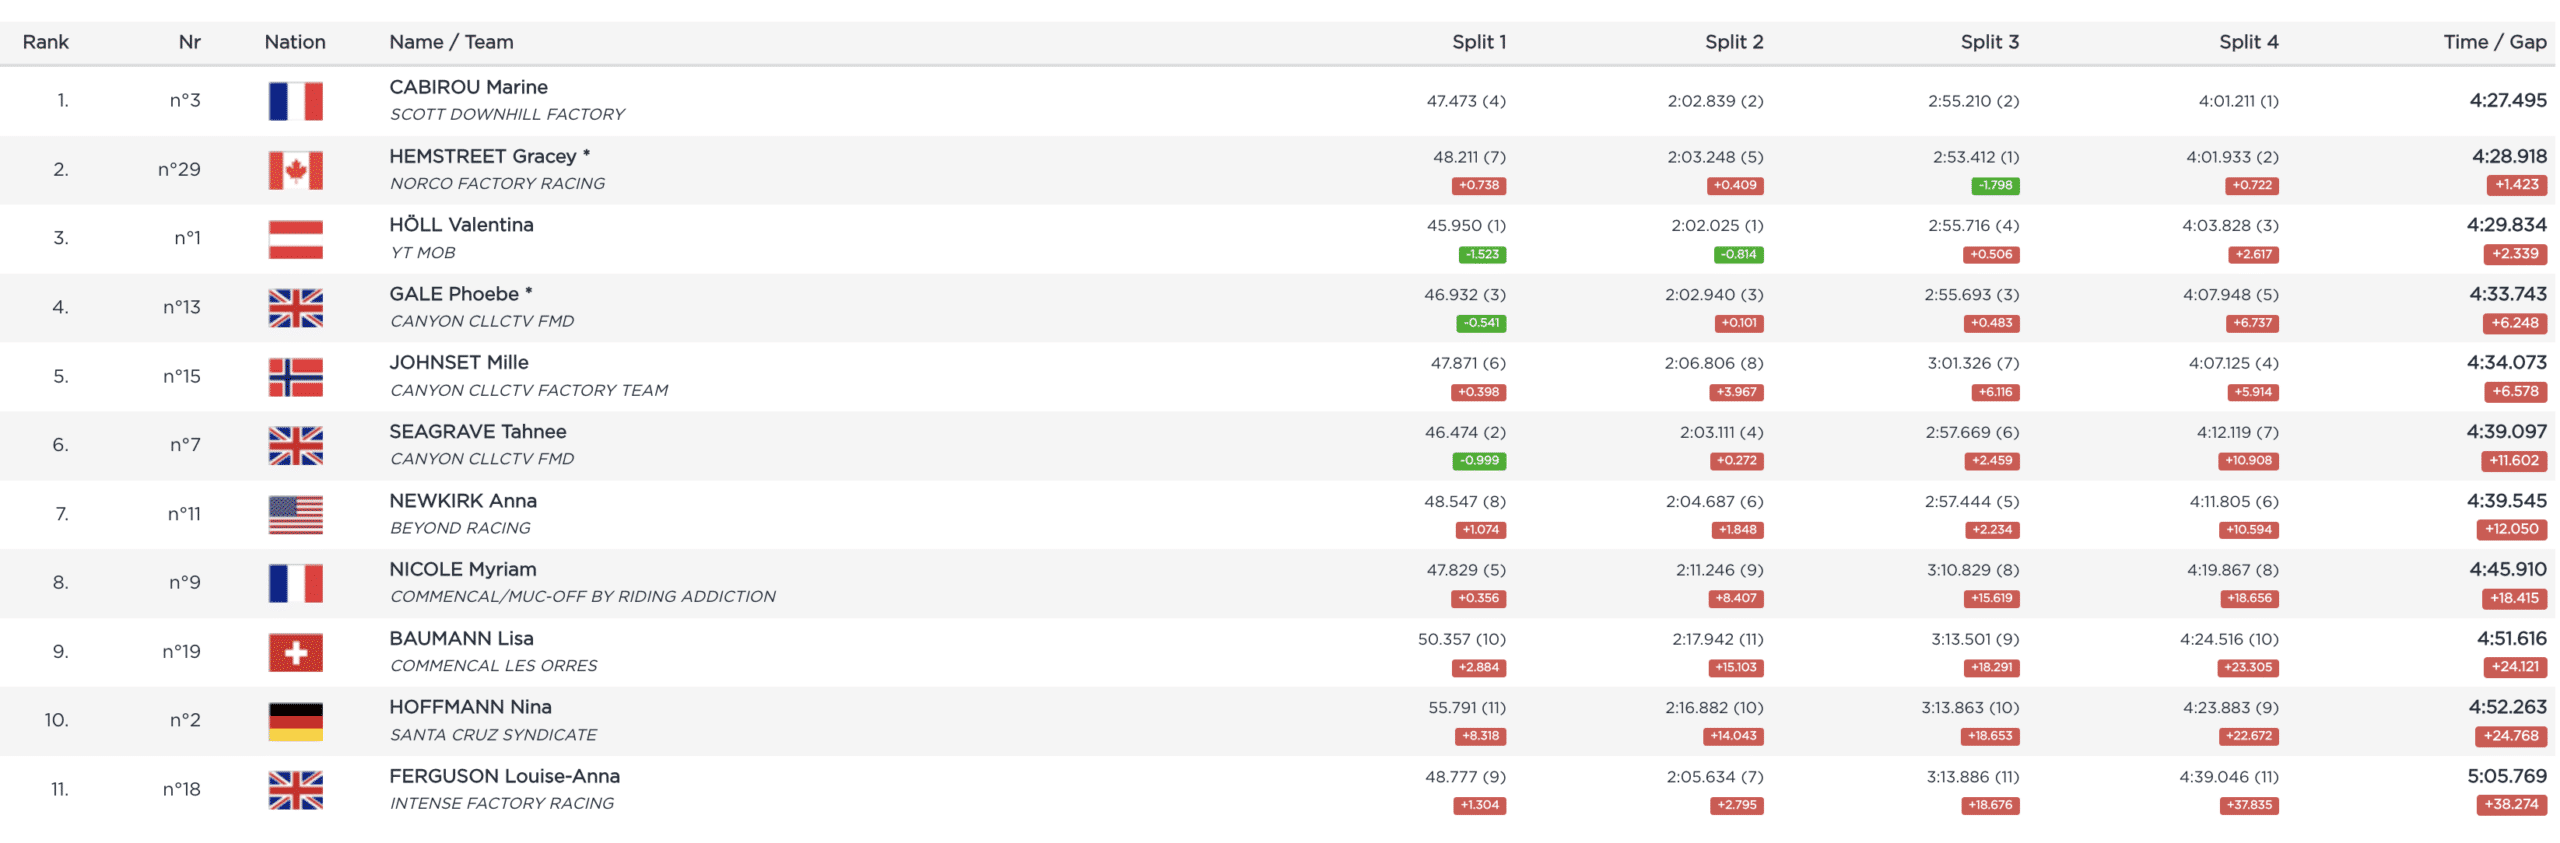Click the SCOTT DOWNHILL FACTORY team name
Image resolution: width=2560 pixels, height=843 pixels.
tap(507, 115)
